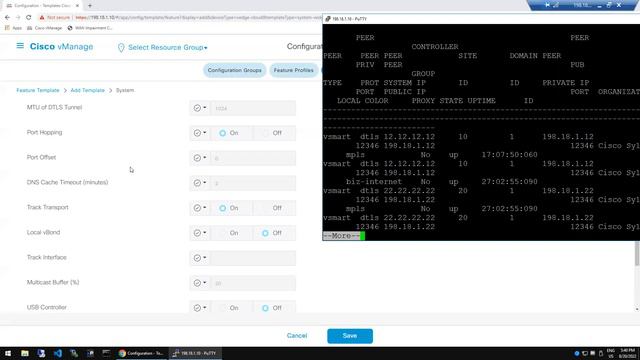The width and height of the screenshot is (640, 360).
Task: Switch to Chrome Configuration window in taskbar
Action: (141, 353)
